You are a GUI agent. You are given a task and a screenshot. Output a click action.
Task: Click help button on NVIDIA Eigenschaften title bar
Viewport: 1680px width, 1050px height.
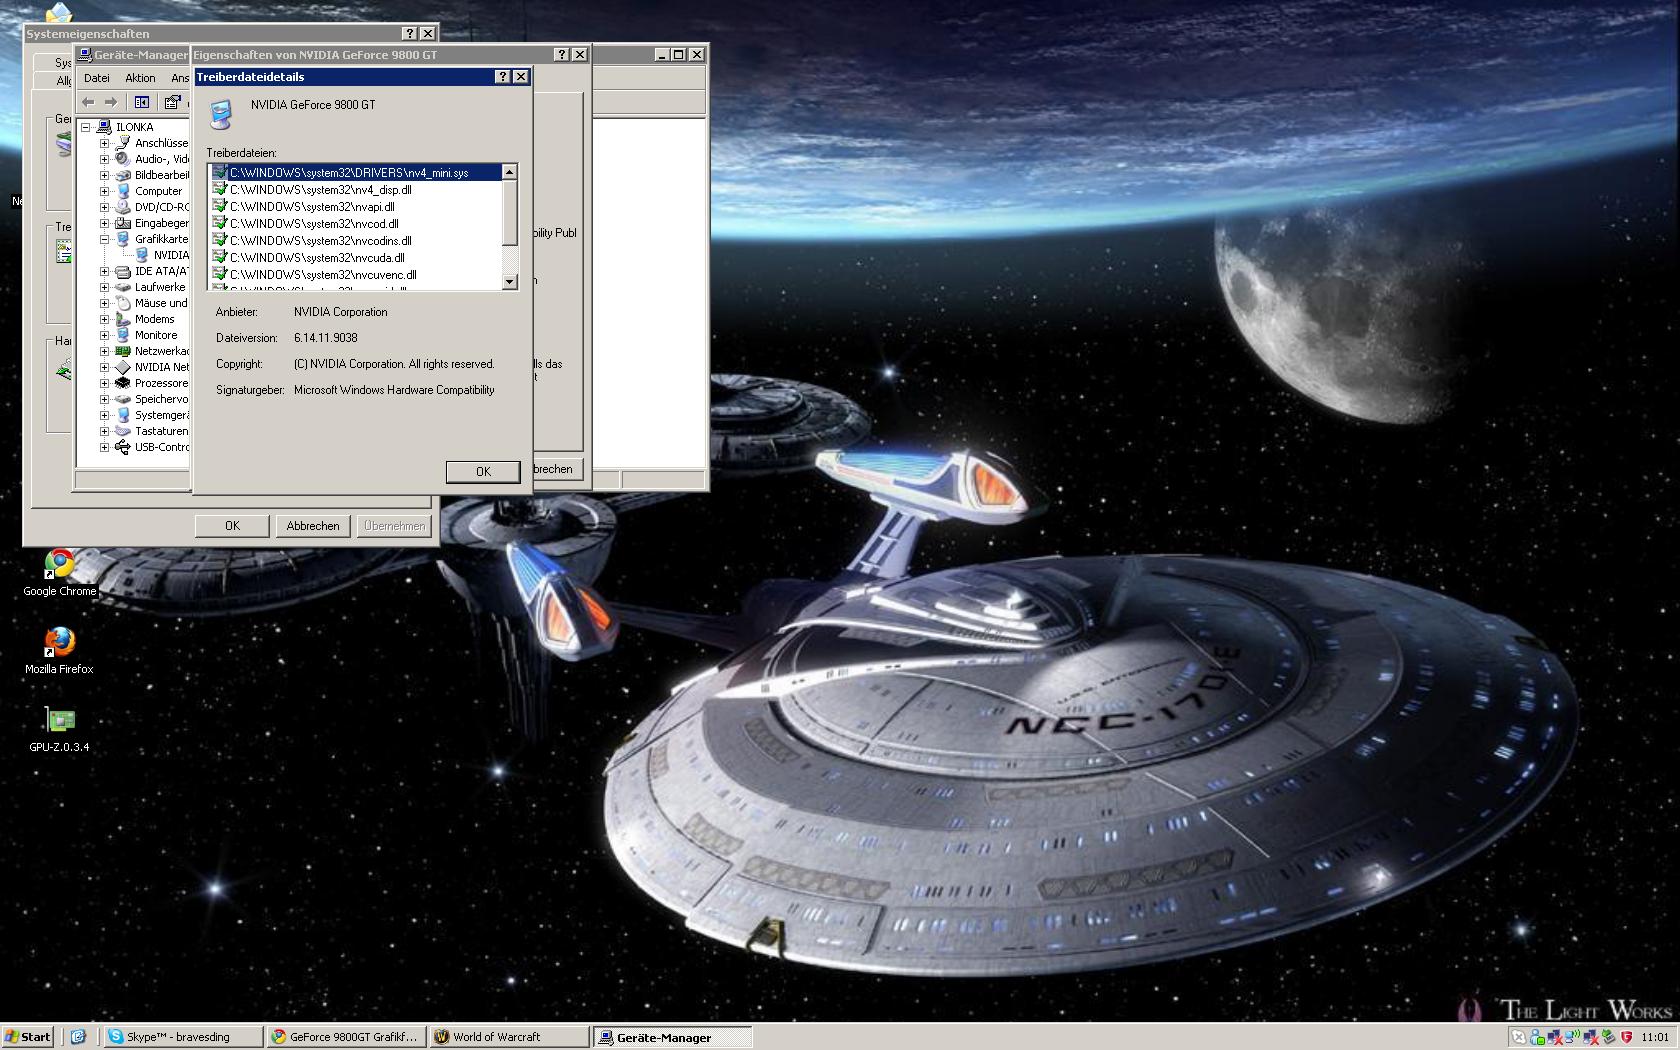click(561, 55)
